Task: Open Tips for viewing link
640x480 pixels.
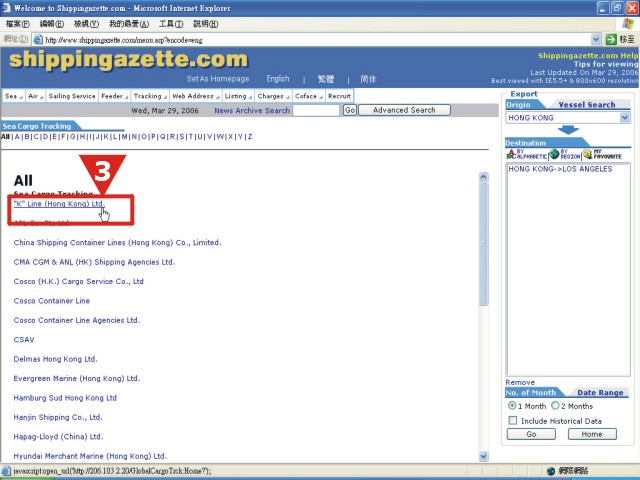Action: 606,64
